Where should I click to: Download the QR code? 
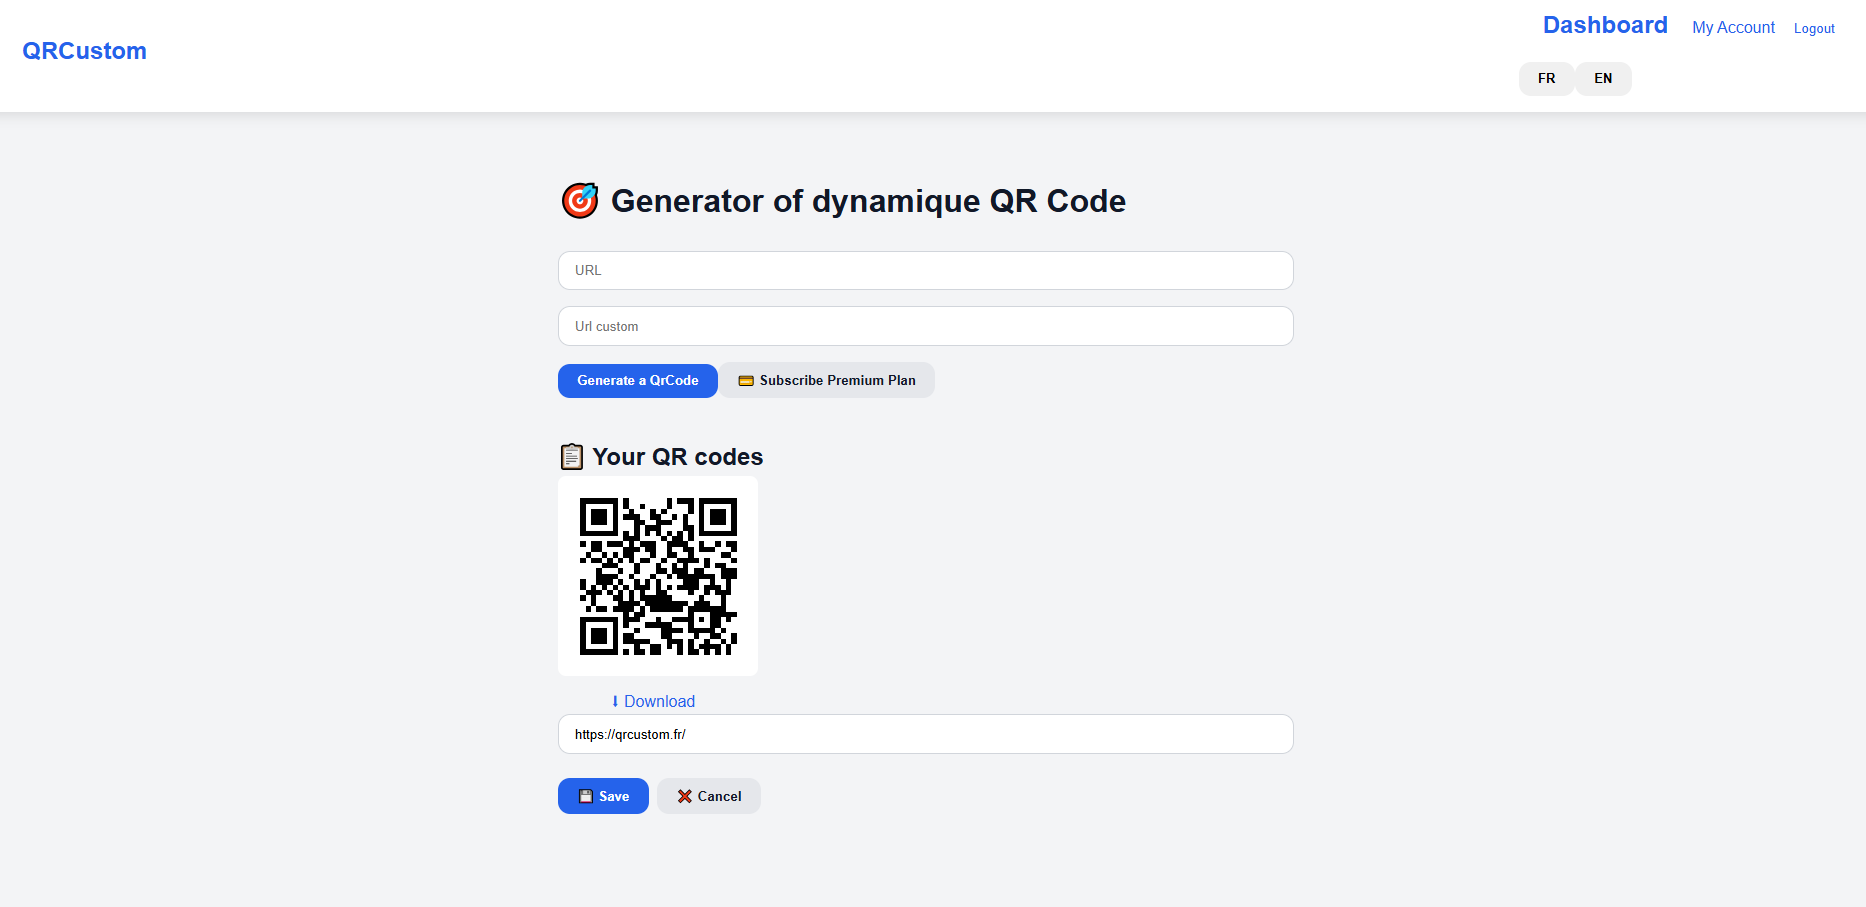(x=652, y=701)
